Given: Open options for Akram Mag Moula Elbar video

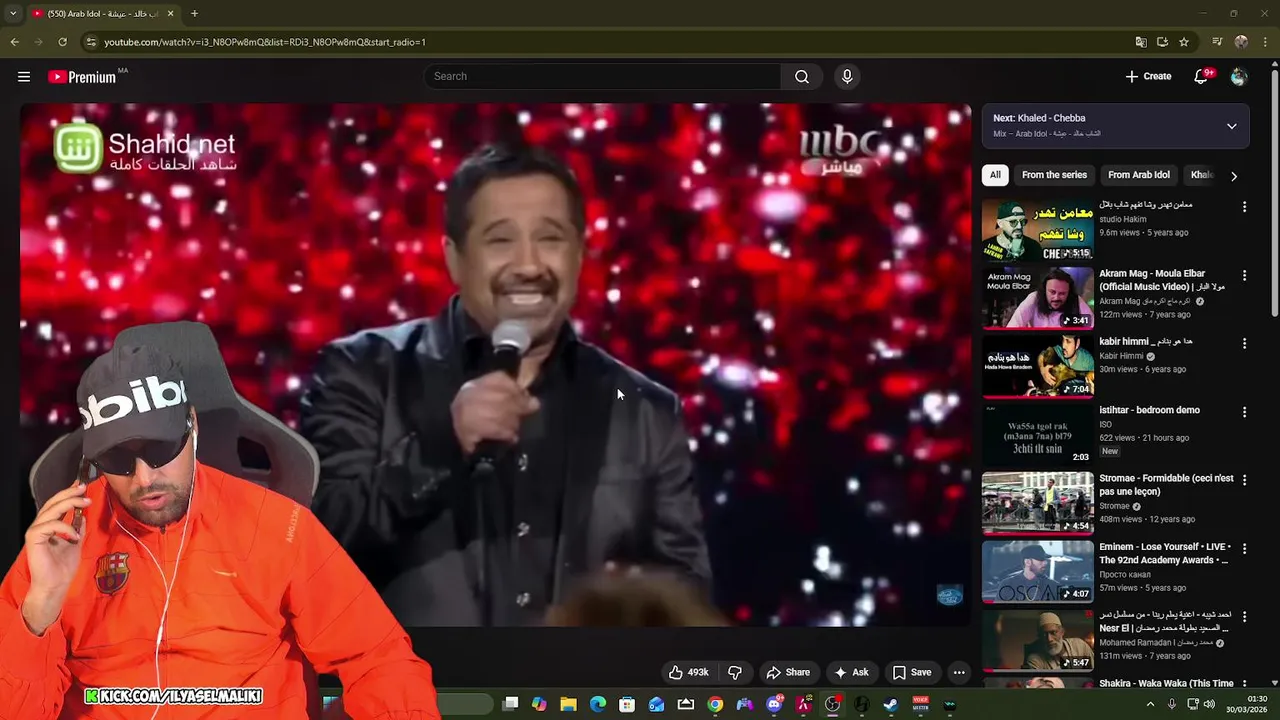Looking at the screenshot, I should 1244,275.
